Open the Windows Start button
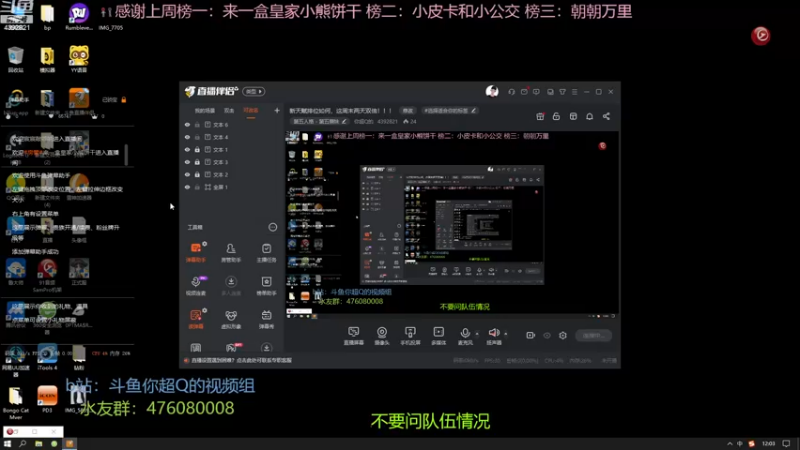This screenshot has width=800, height=450. pyautogui.click(x=7, y=444)
